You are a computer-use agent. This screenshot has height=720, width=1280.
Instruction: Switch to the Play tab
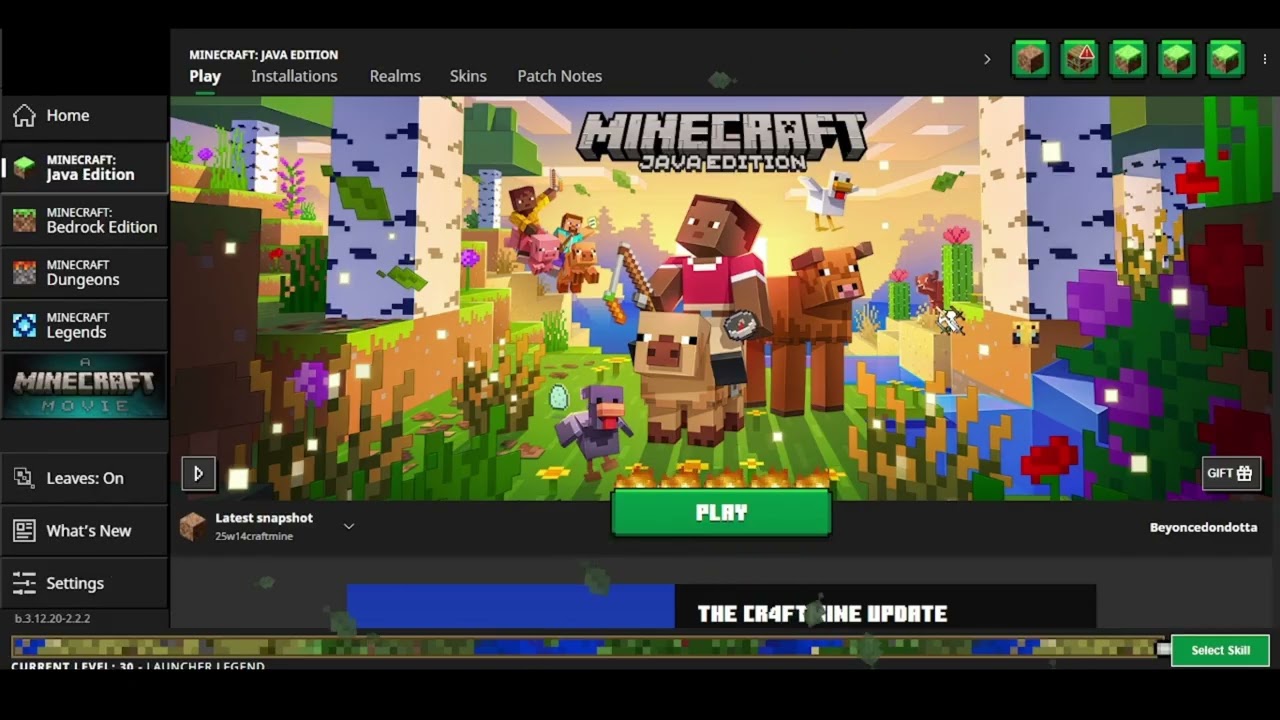(x=205, y=76)
